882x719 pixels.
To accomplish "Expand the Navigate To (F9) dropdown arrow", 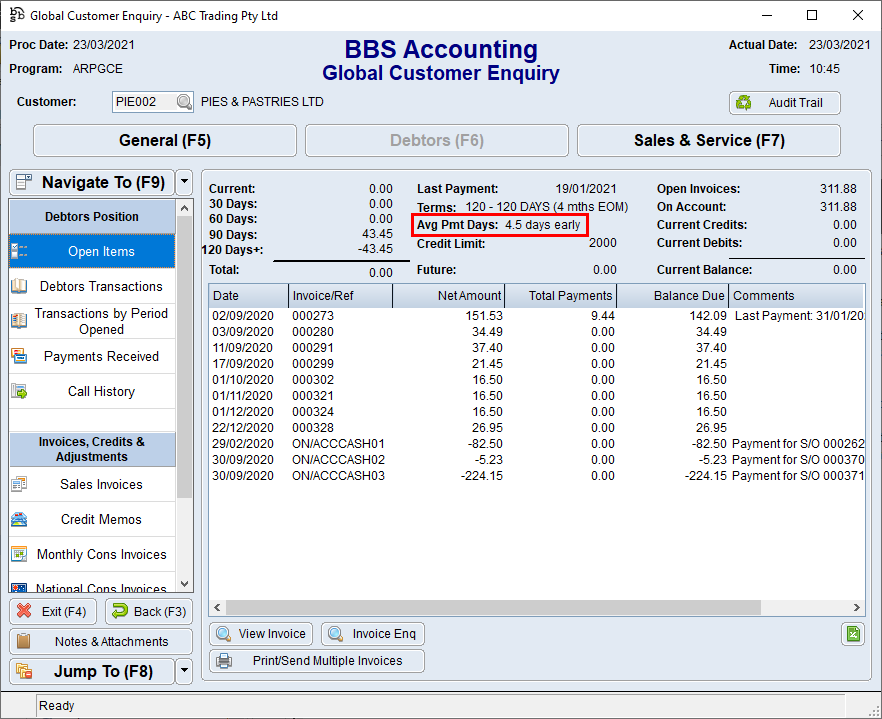I will [x=184, y=182].
